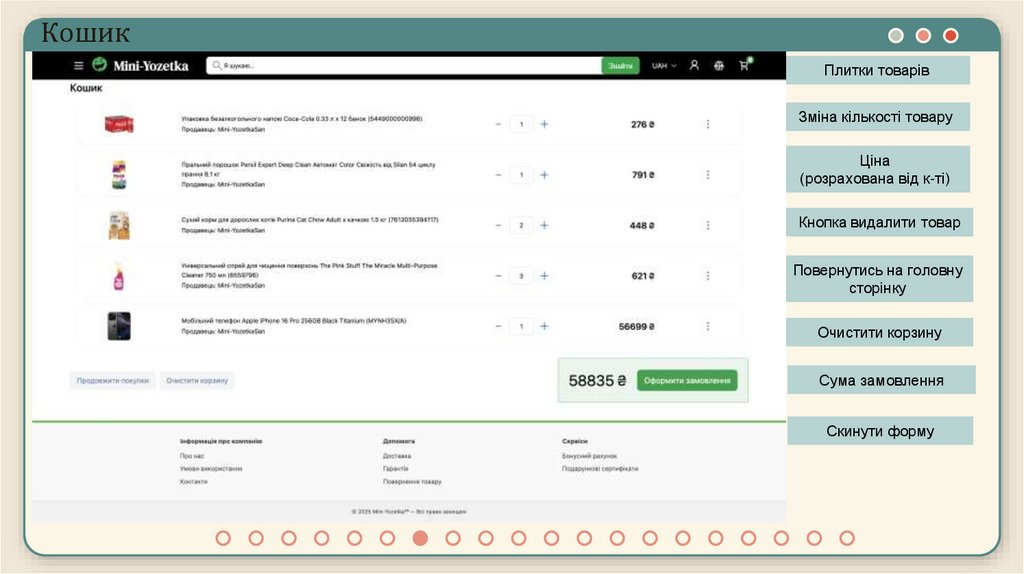Click 'Оформити замовлення' checkout button
This screenshot has height=574, width=1024.
point(687,381)
